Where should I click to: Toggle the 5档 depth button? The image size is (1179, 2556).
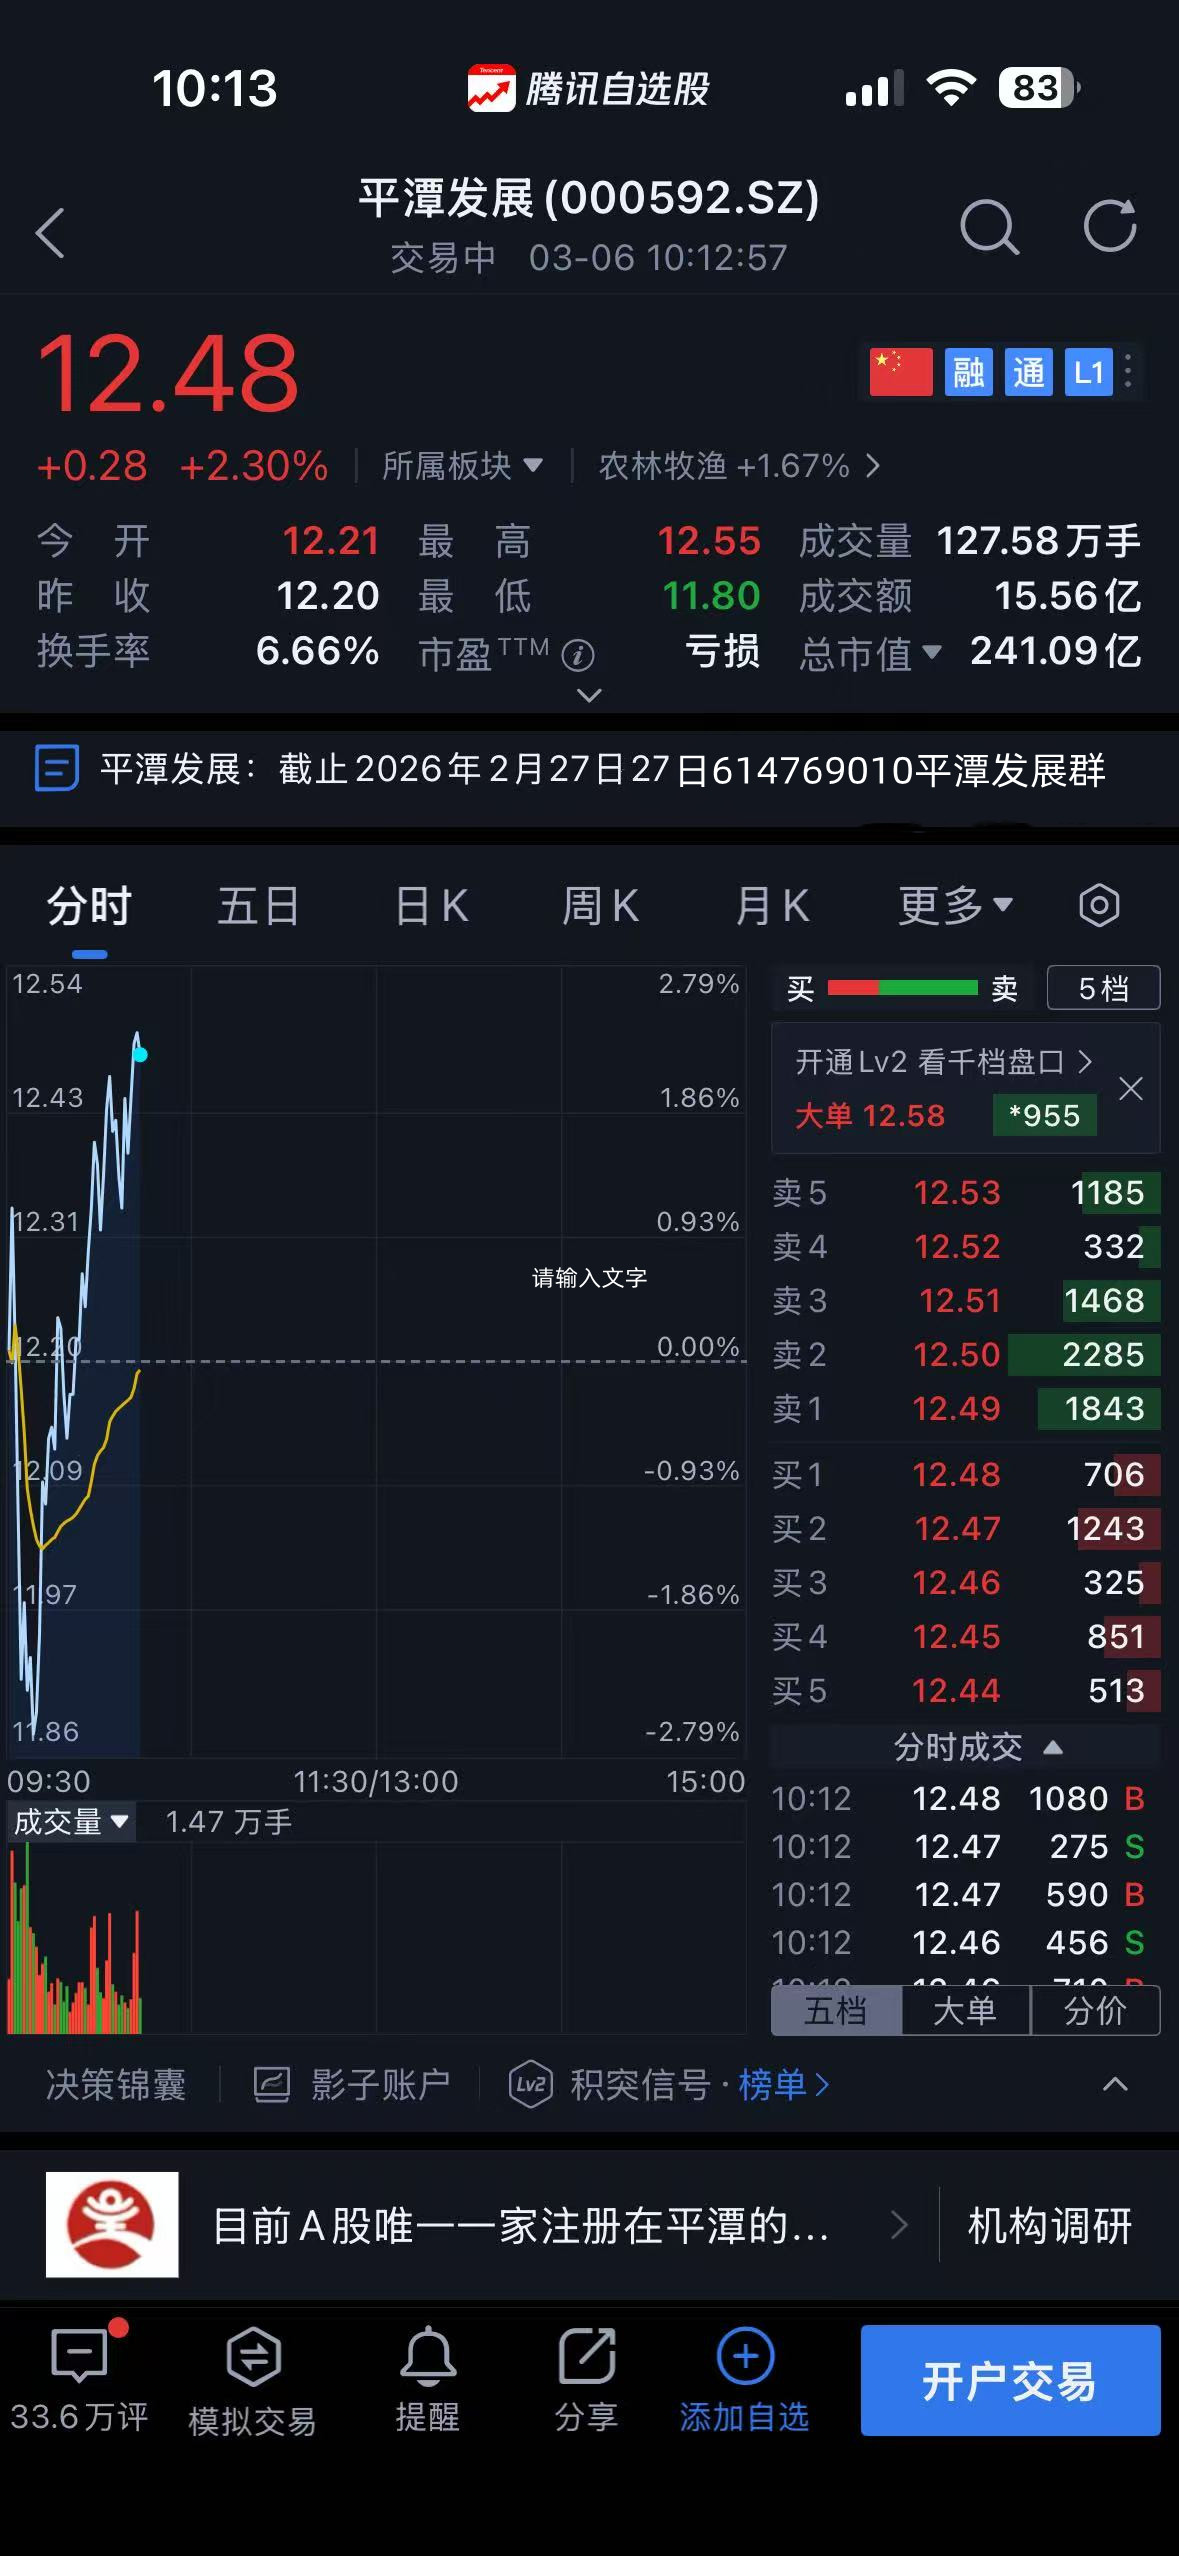pyautogui.click(x=1103, y=988)
